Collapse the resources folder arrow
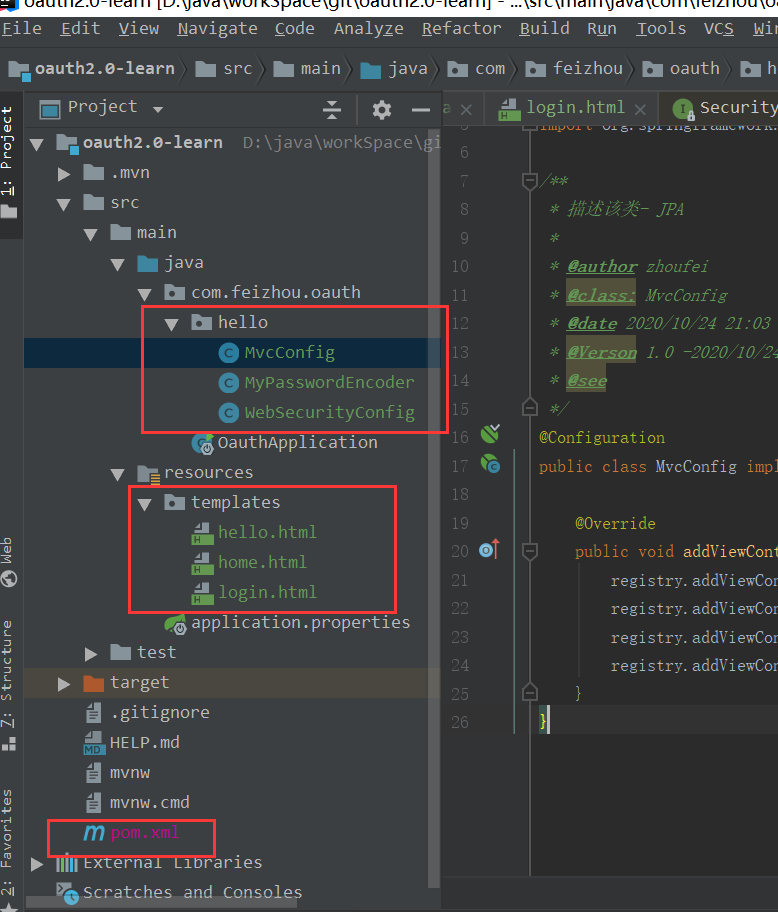 tap(117, 475)
